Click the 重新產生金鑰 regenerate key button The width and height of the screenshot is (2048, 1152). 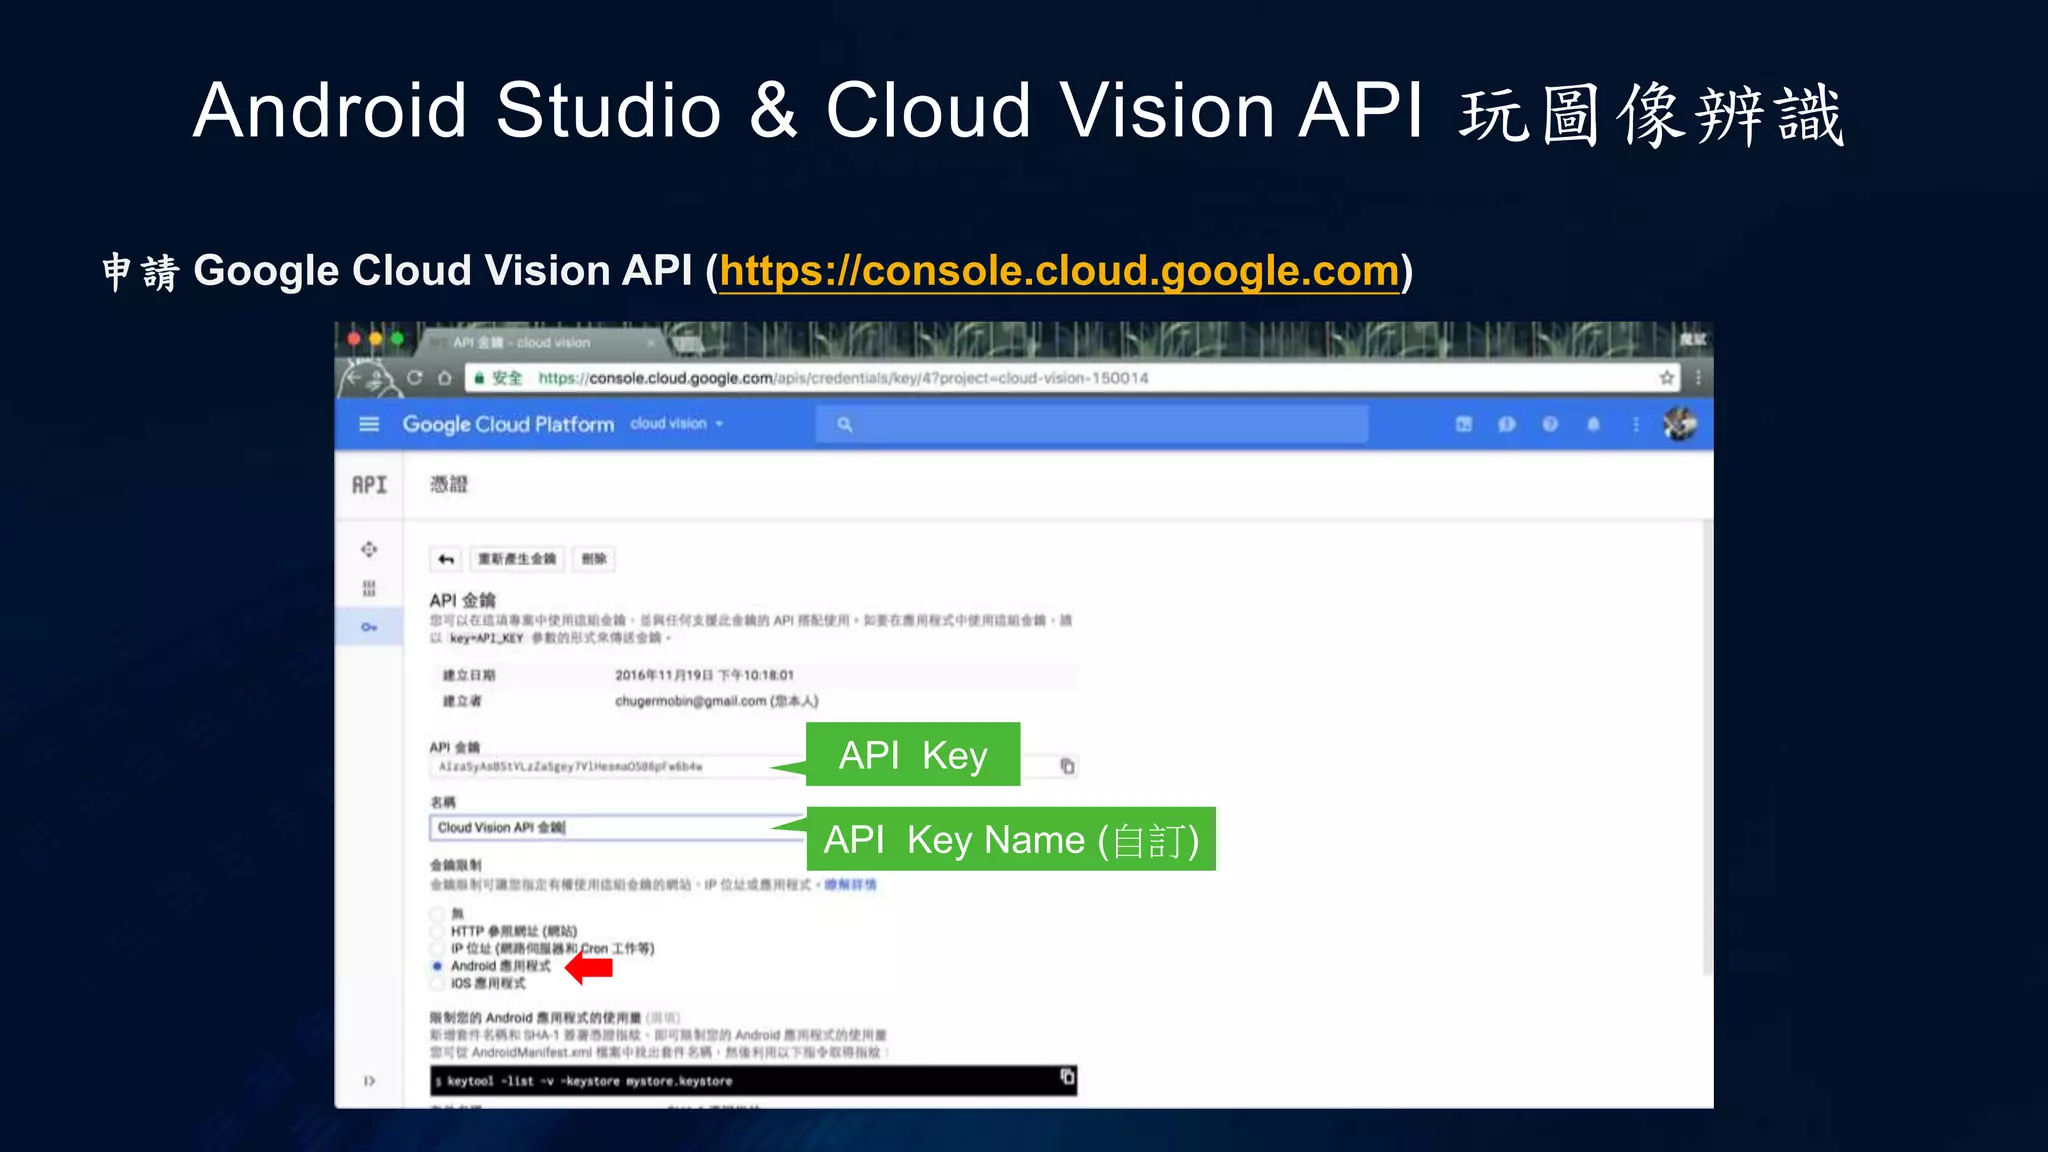click(517, 559)
